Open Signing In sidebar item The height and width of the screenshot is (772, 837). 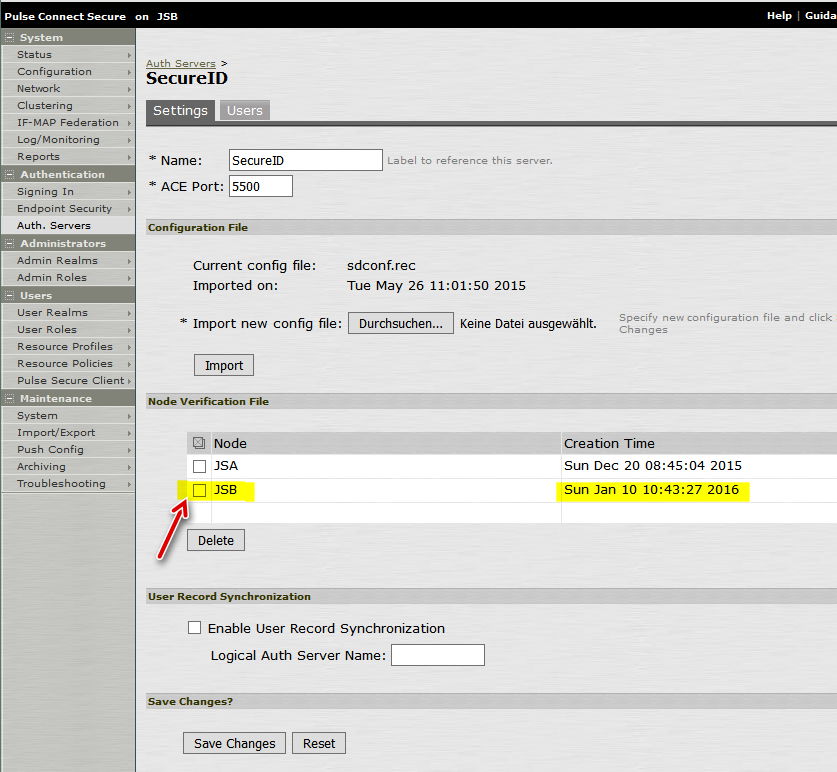pyautogui.click(x=68, y=192)
